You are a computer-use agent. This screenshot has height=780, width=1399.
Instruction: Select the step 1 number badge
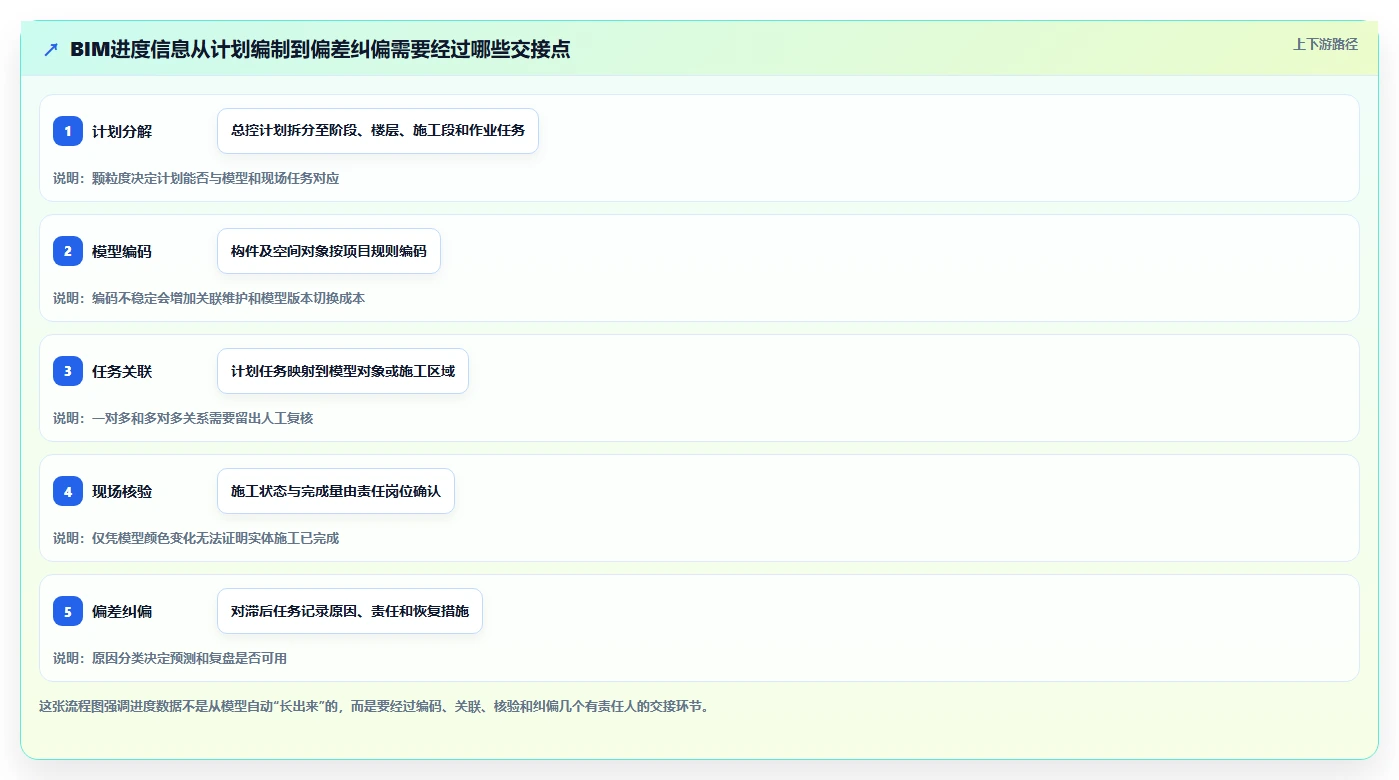point(68,131)
